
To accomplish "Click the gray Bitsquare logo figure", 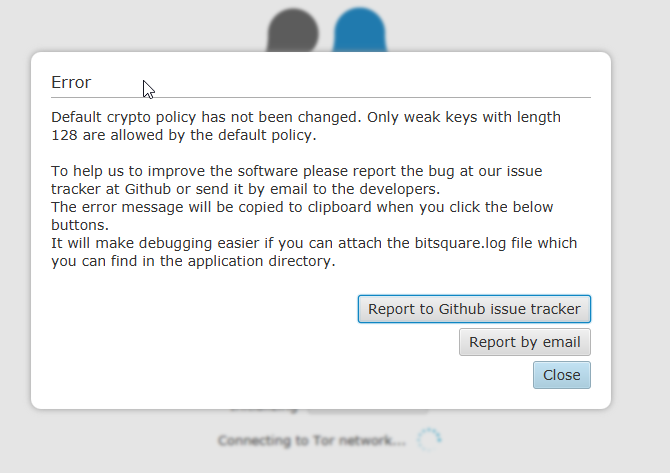I will pos(293,30).
